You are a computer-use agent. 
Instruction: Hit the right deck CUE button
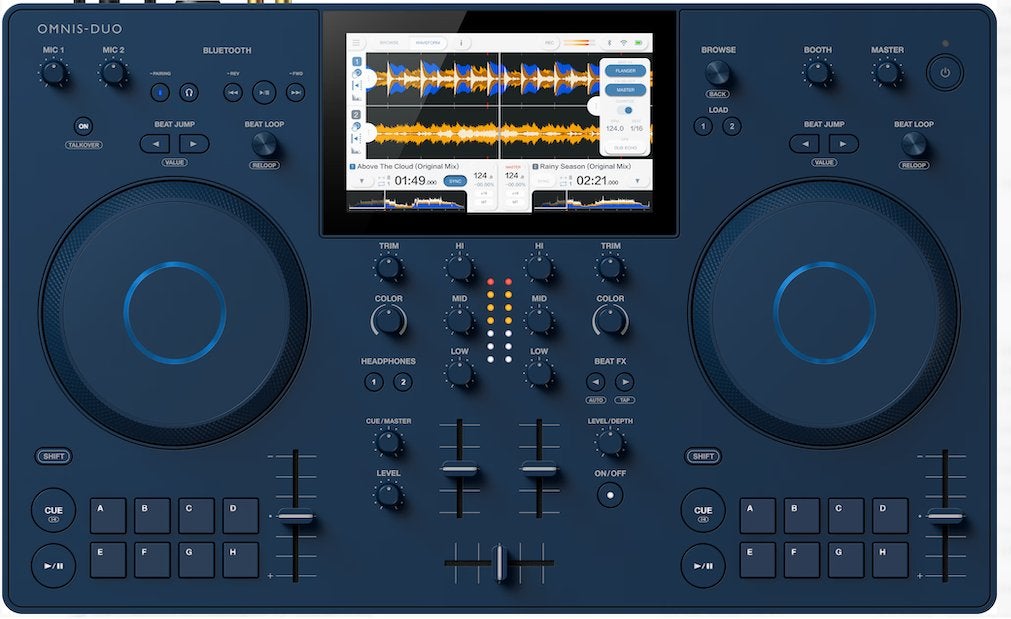pos(703,510)
